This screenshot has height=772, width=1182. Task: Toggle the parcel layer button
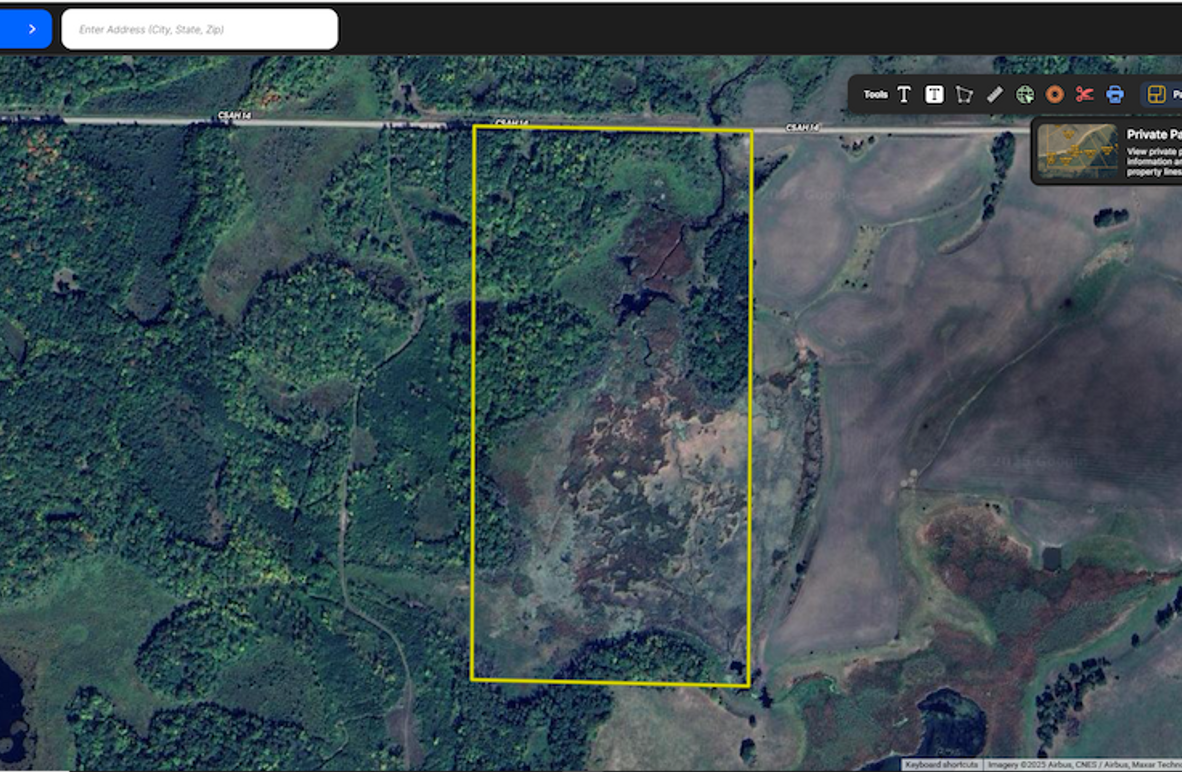(x=1157, y=95)
